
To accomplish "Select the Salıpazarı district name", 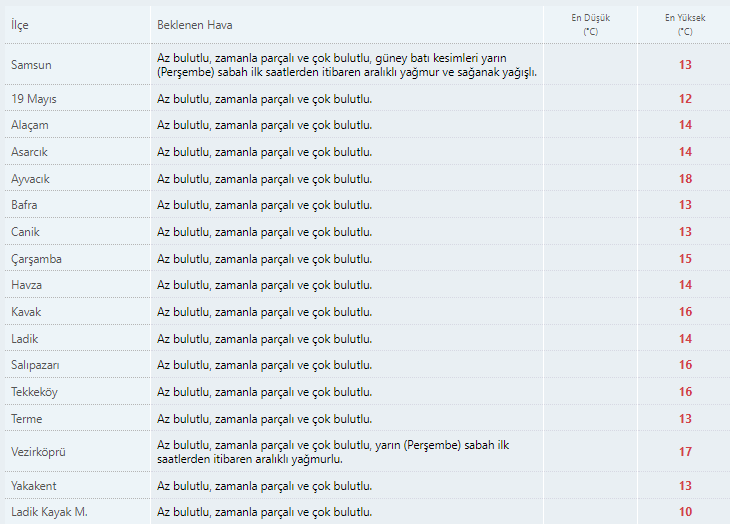I will click(x=35, y=365).
